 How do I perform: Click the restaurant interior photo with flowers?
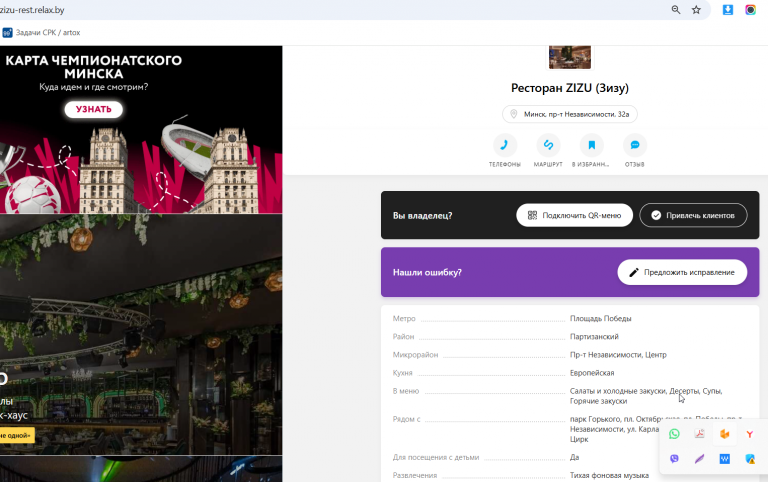(141, 334)
